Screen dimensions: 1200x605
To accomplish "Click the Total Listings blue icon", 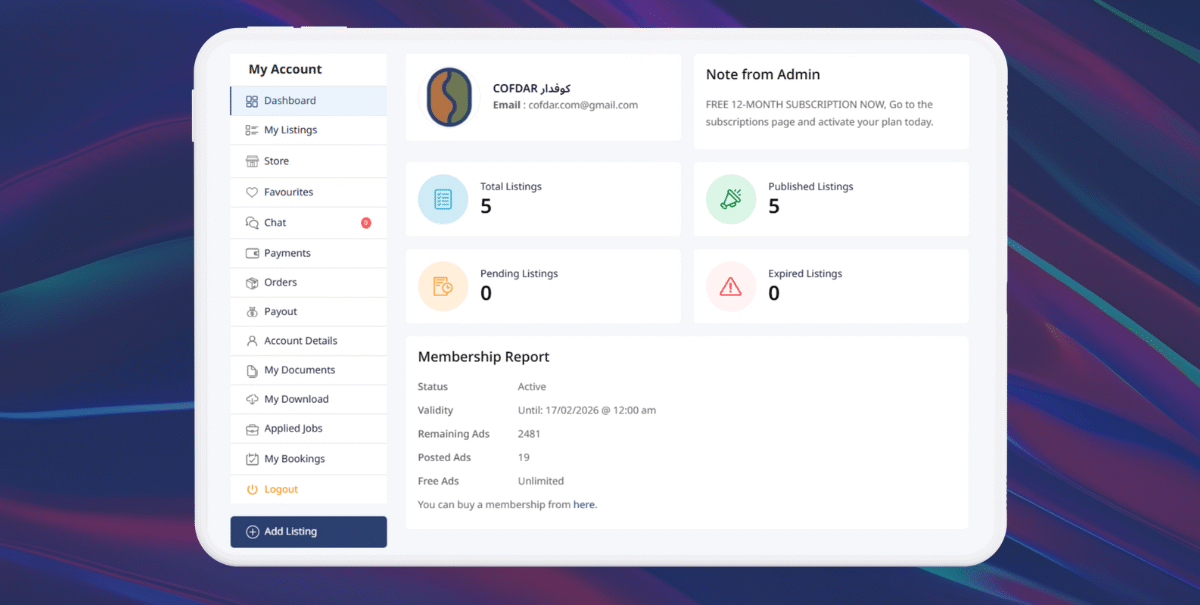I will coord(443,199).
